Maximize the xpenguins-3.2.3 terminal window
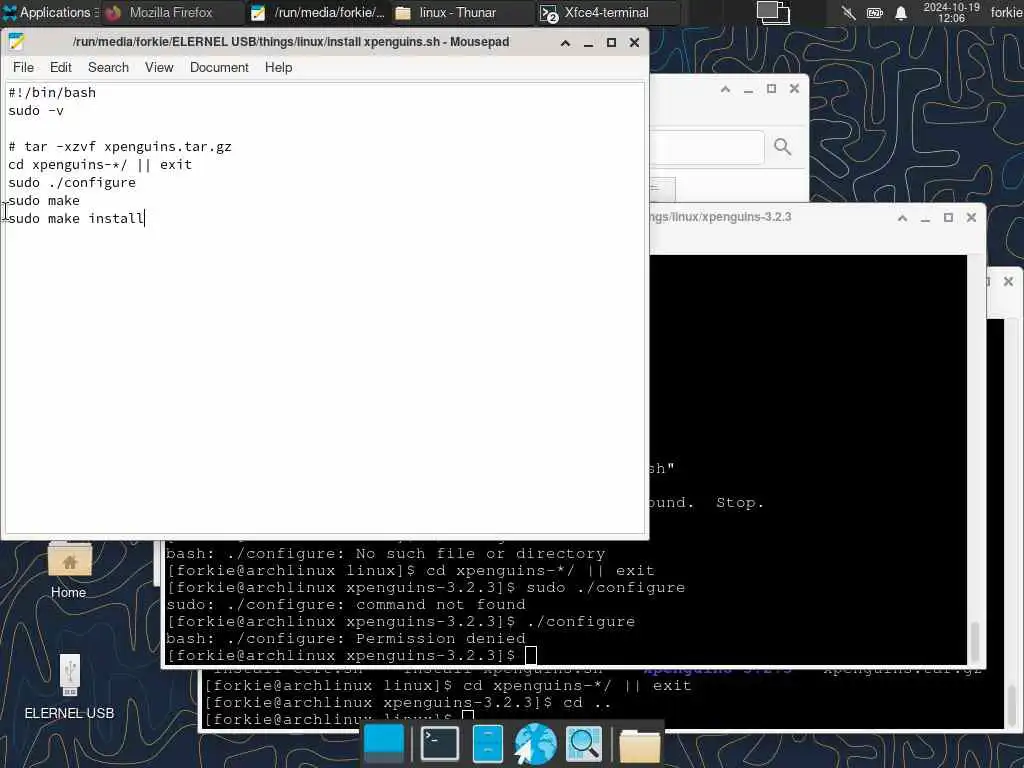This screenshot has width=1024, height=768. tap(948, 217)
